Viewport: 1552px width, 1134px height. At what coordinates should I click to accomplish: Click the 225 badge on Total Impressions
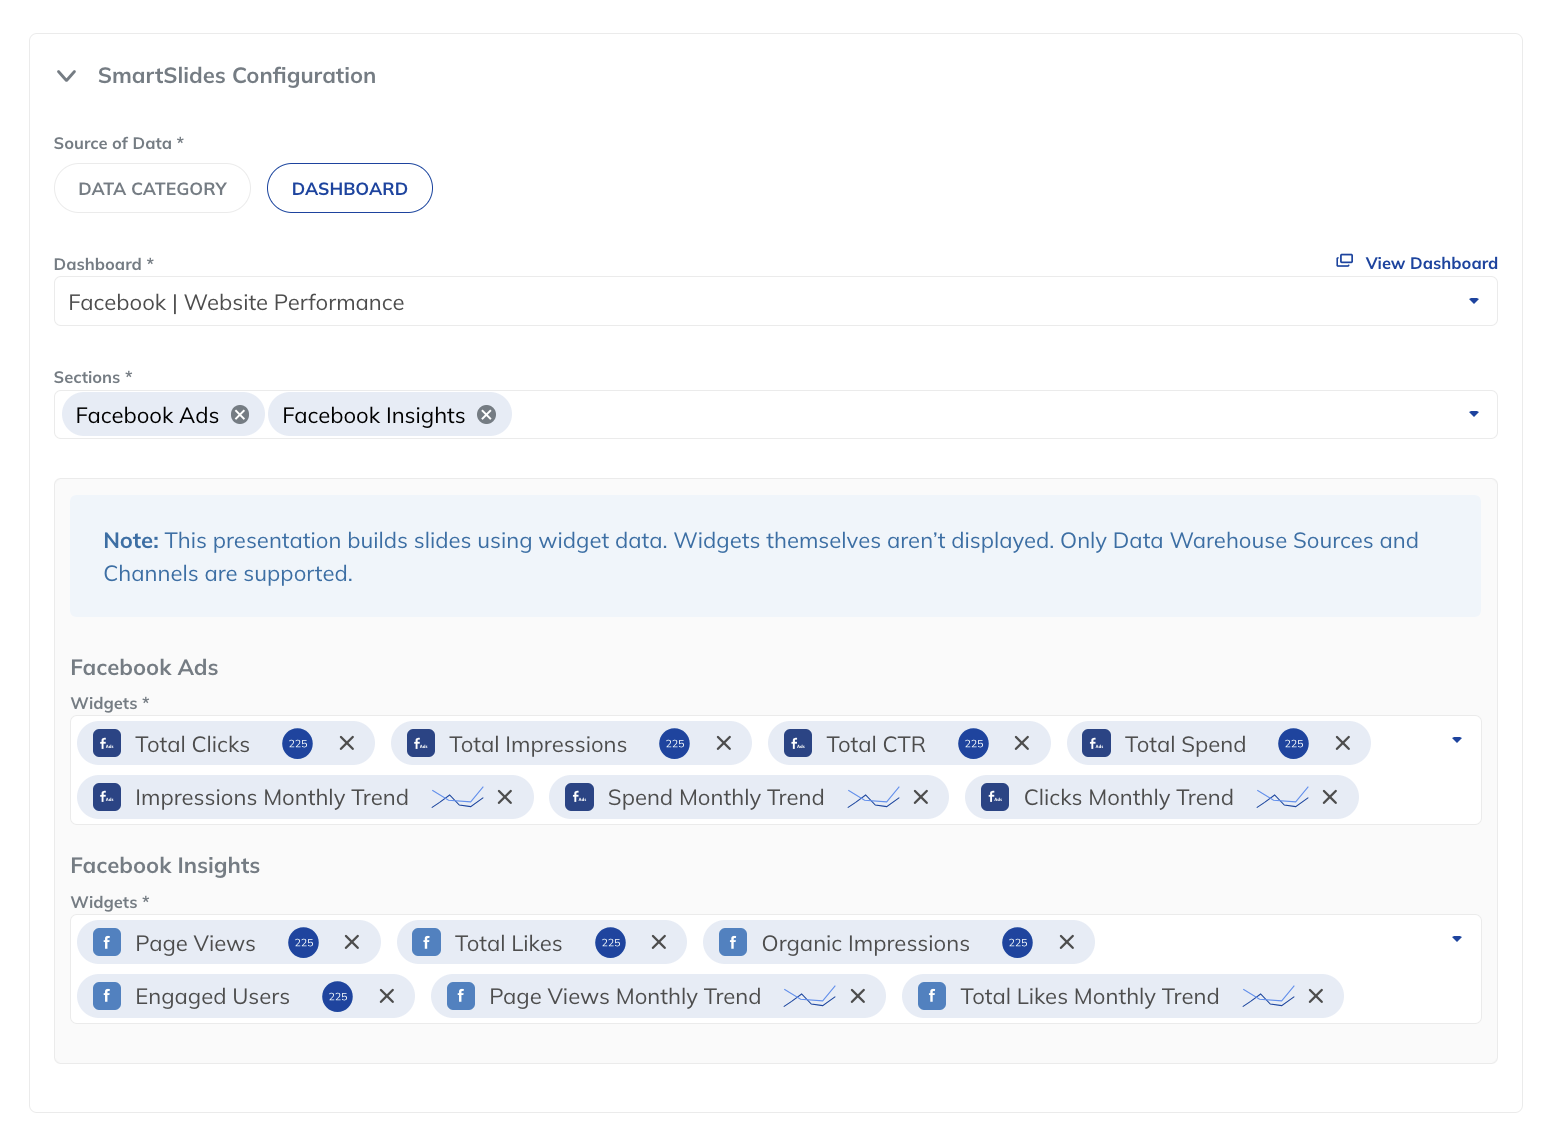click(x=675, y=743)
